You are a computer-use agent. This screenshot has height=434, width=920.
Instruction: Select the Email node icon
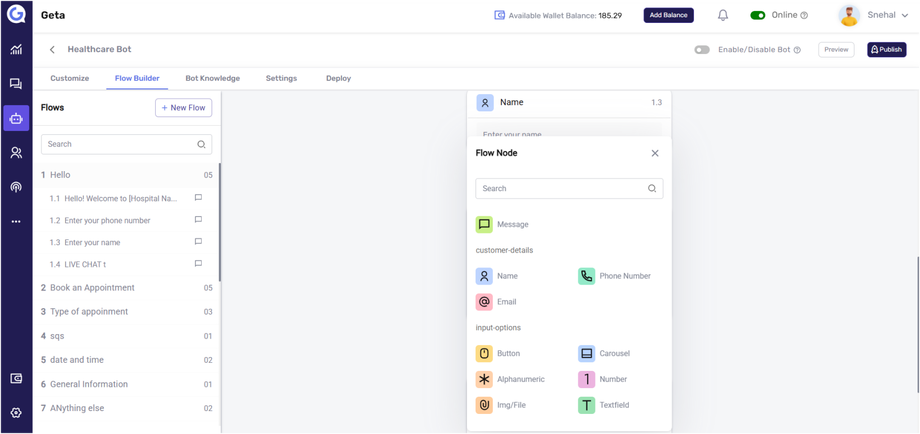point(484,302)
